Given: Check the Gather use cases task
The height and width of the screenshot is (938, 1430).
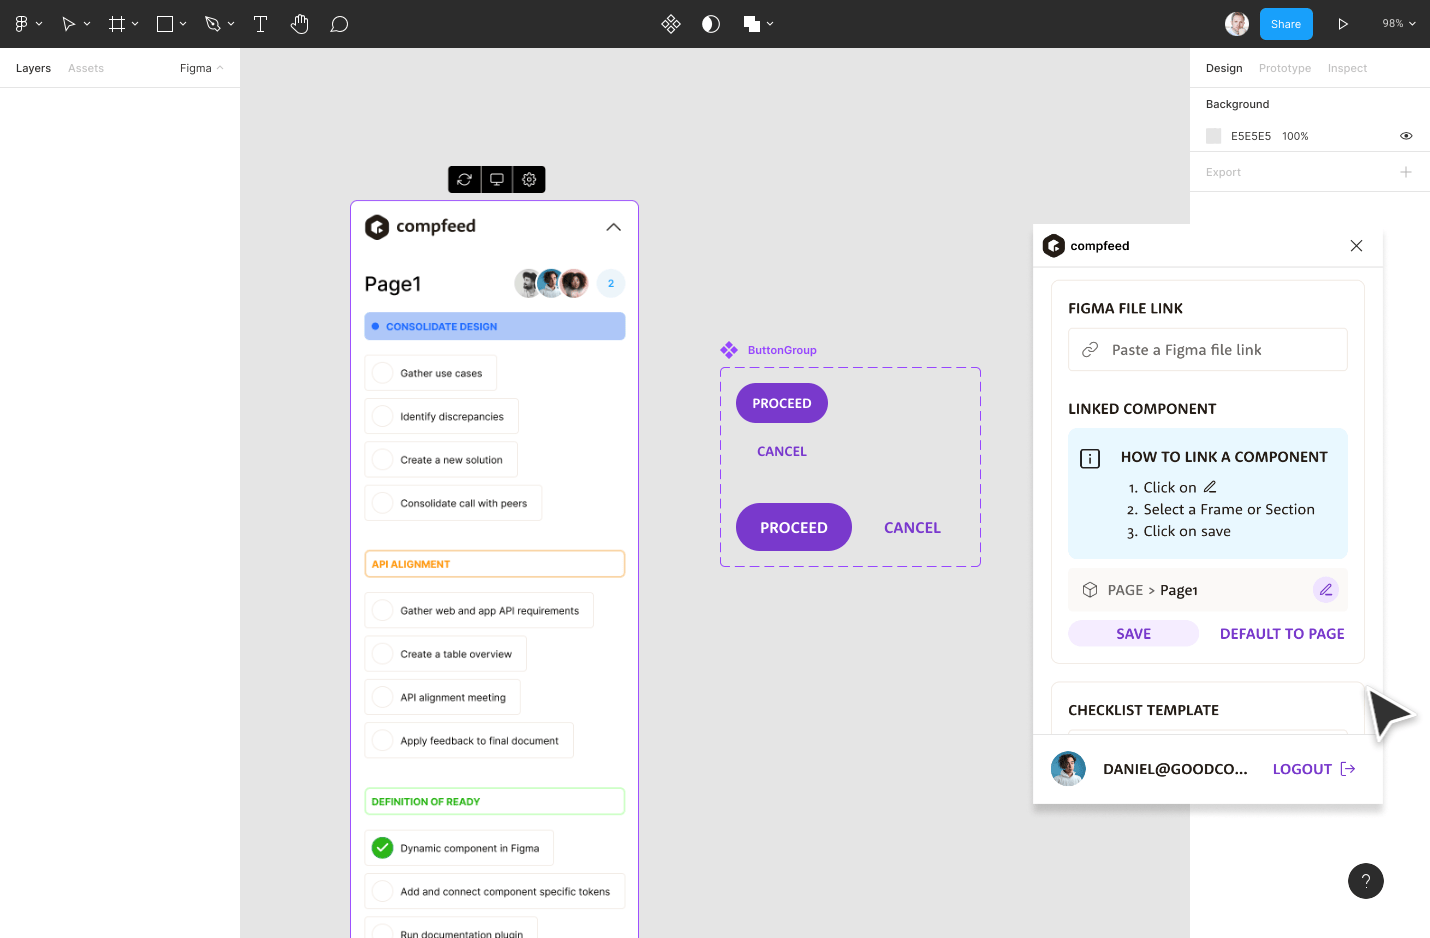Looking at the screenshot, I should point(383,373).
